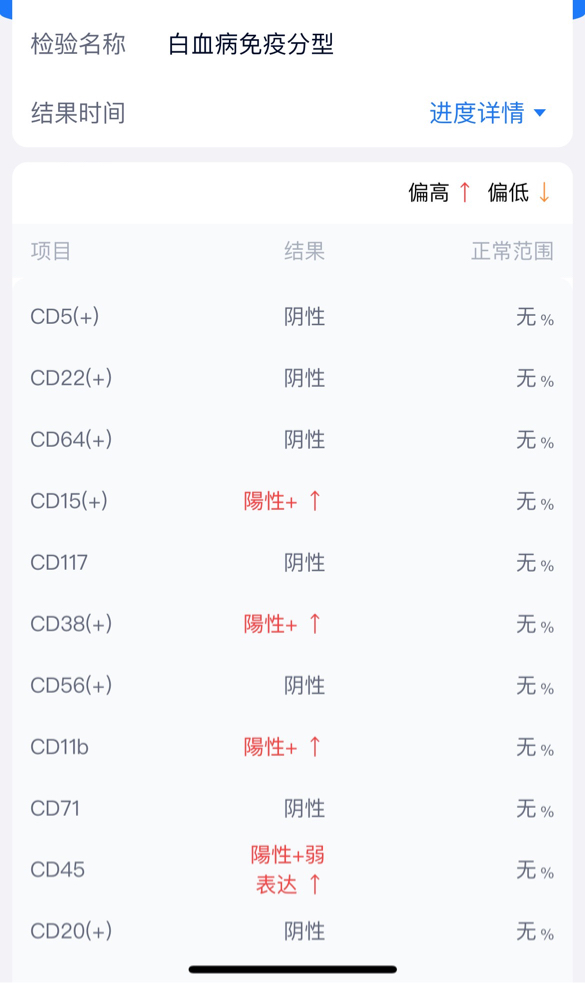Screen dimensions: 585x983
Task: Tap the 陽性+ result for CD15(+)
Action: [270, 501]
